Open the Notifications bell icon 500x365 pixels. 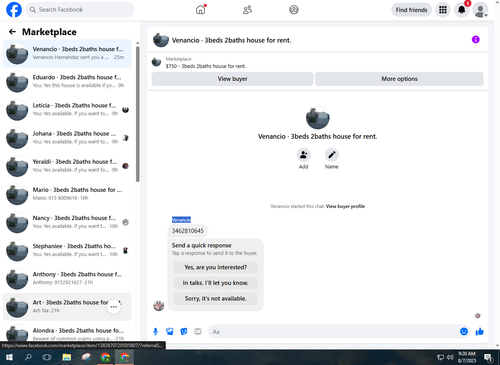tap(462, 10)
